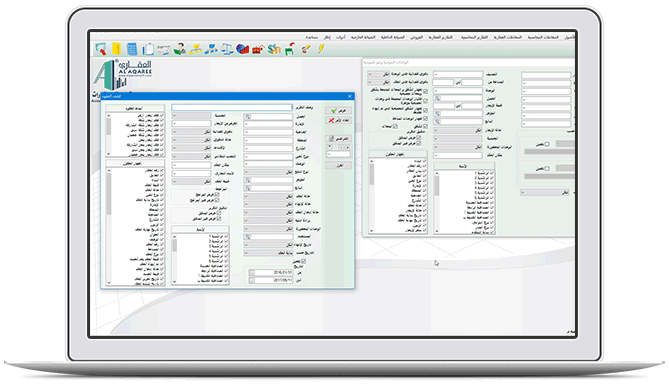Viewport: 669px width, 388px height.
Task: Toggle first checkbox in top-left dialog list
Action: (162, 116)
